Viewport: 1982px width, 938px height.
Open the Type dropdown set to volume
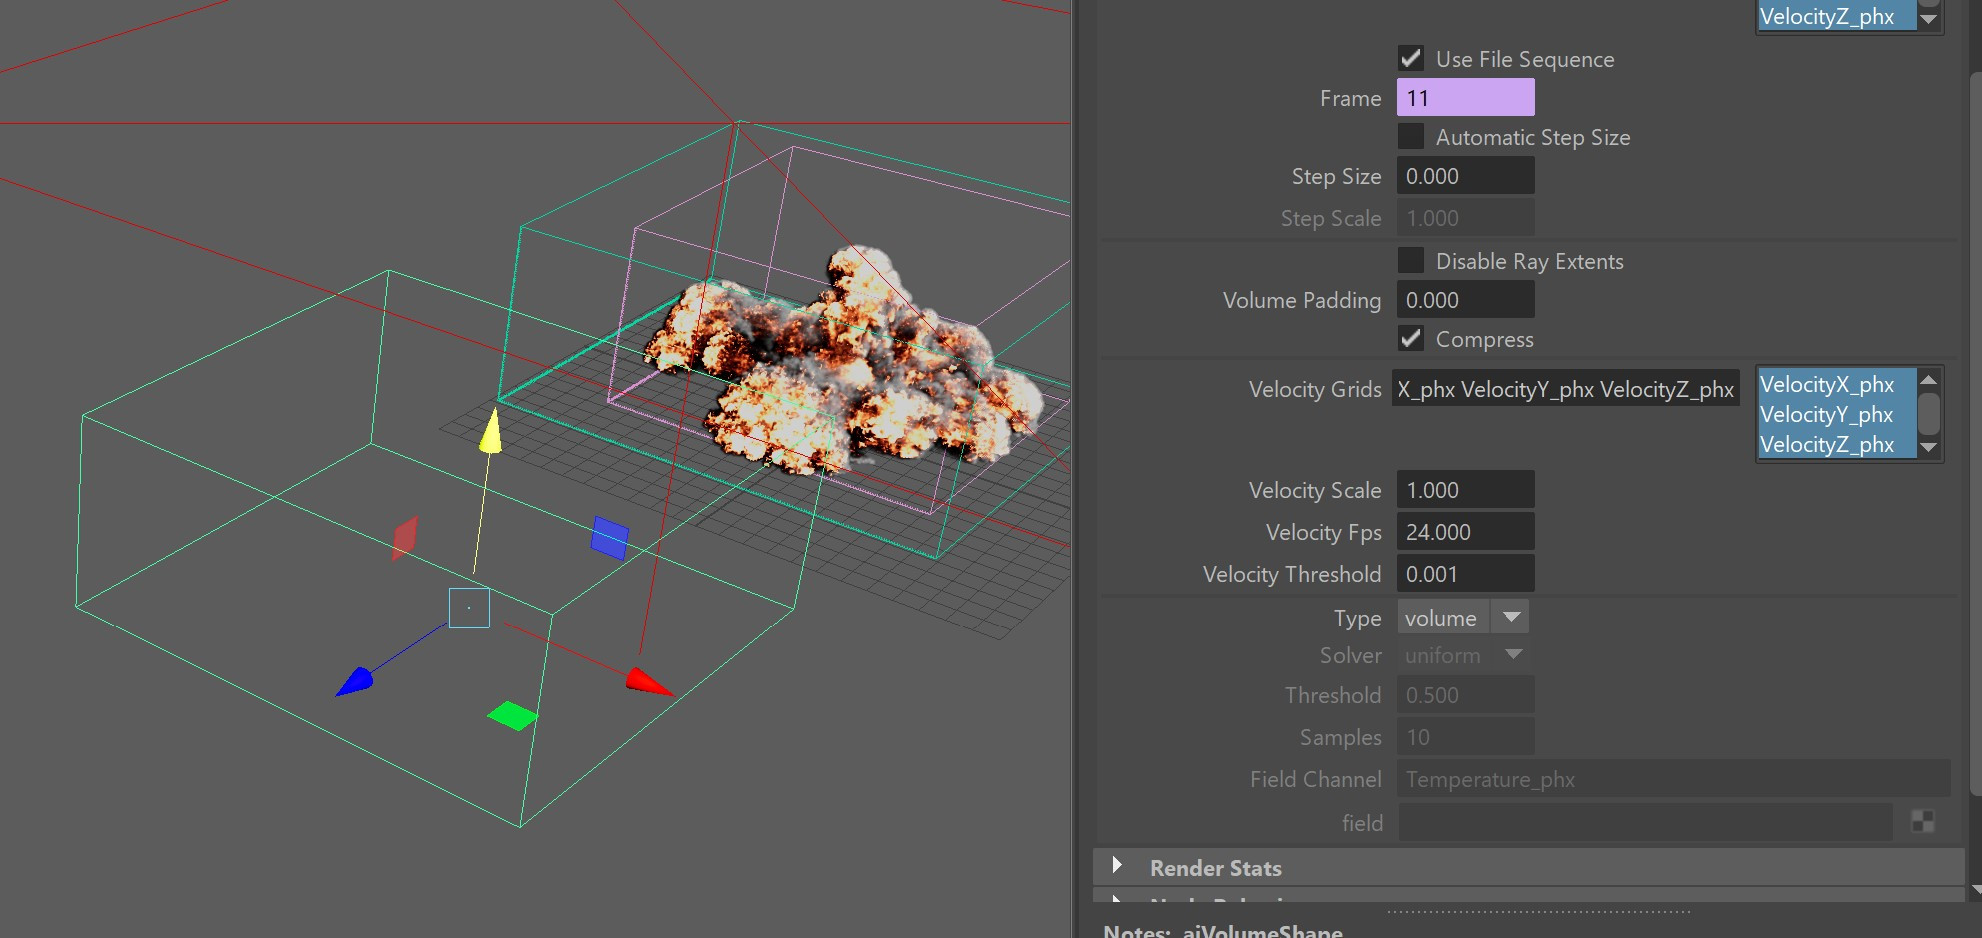tap(1463, 618)
